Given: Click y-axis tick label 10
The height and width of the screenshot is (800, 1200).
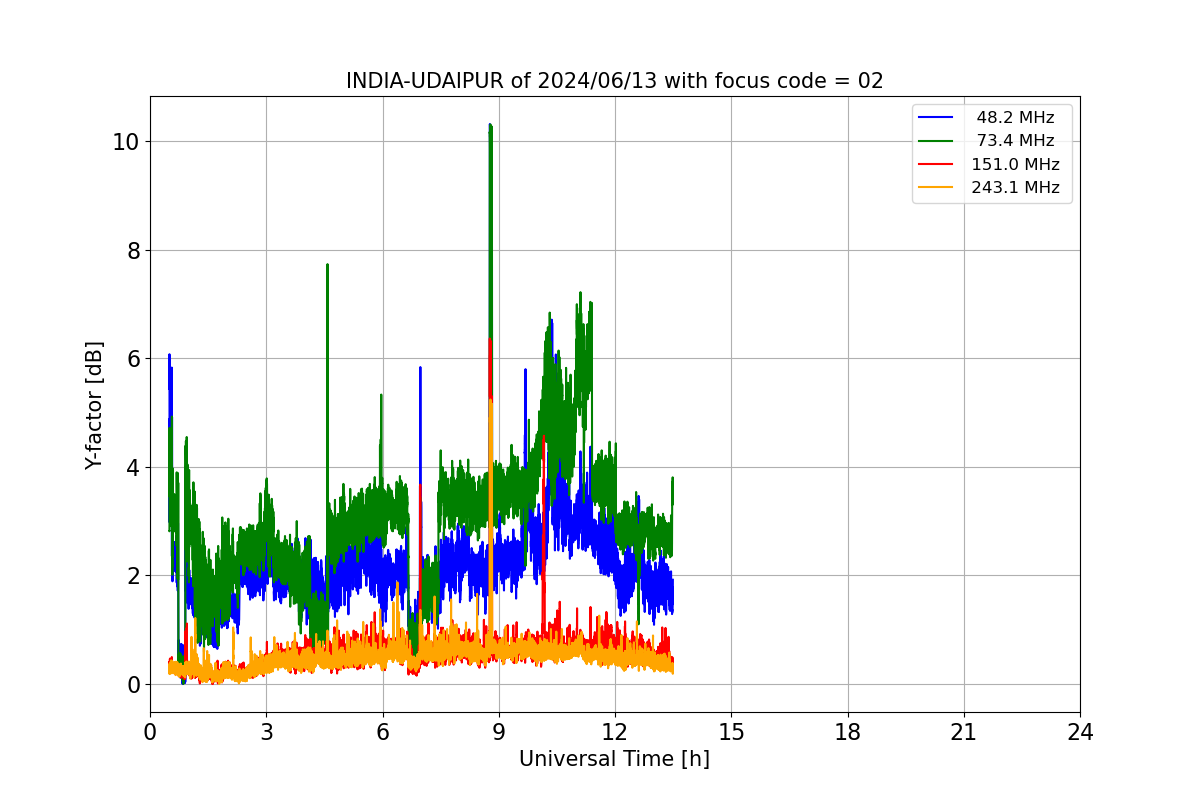Looking at the screenshot, I should pos(125,141).
